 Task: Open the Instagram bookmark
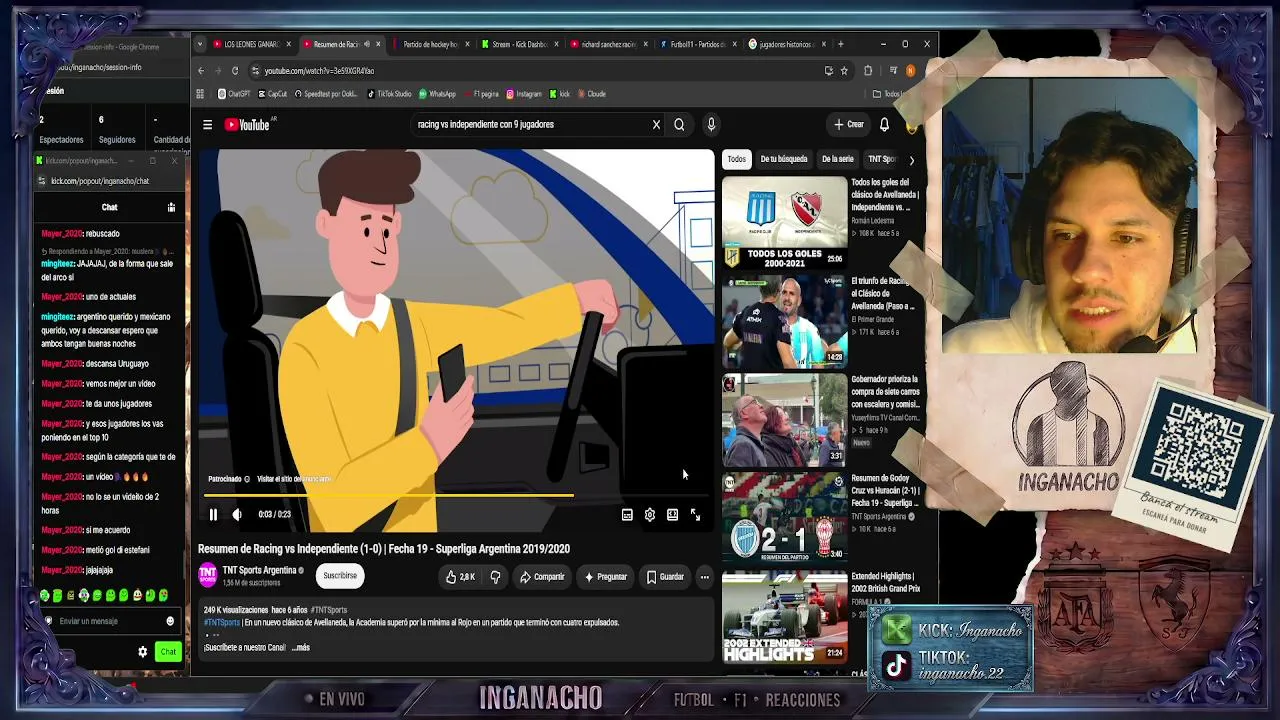[524, 94]
